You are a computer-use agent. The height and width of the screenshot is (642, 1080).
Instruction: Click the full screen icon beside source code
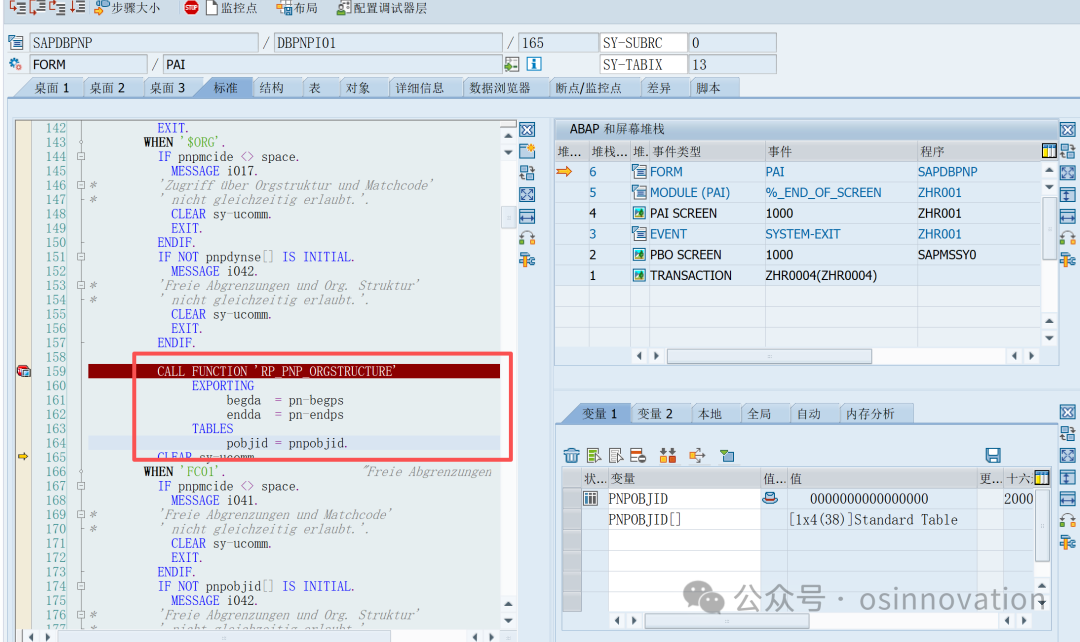point(528,195)
